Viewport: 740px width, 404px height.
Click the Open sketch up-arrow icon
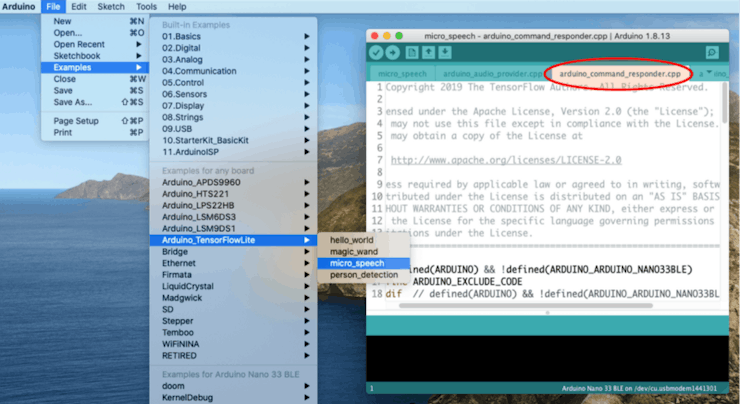pos(429,52)
